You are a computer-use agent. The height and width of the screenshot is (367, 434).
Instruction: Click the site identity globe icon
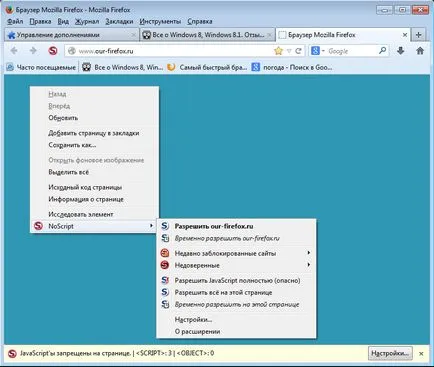[x=71, y=51]
